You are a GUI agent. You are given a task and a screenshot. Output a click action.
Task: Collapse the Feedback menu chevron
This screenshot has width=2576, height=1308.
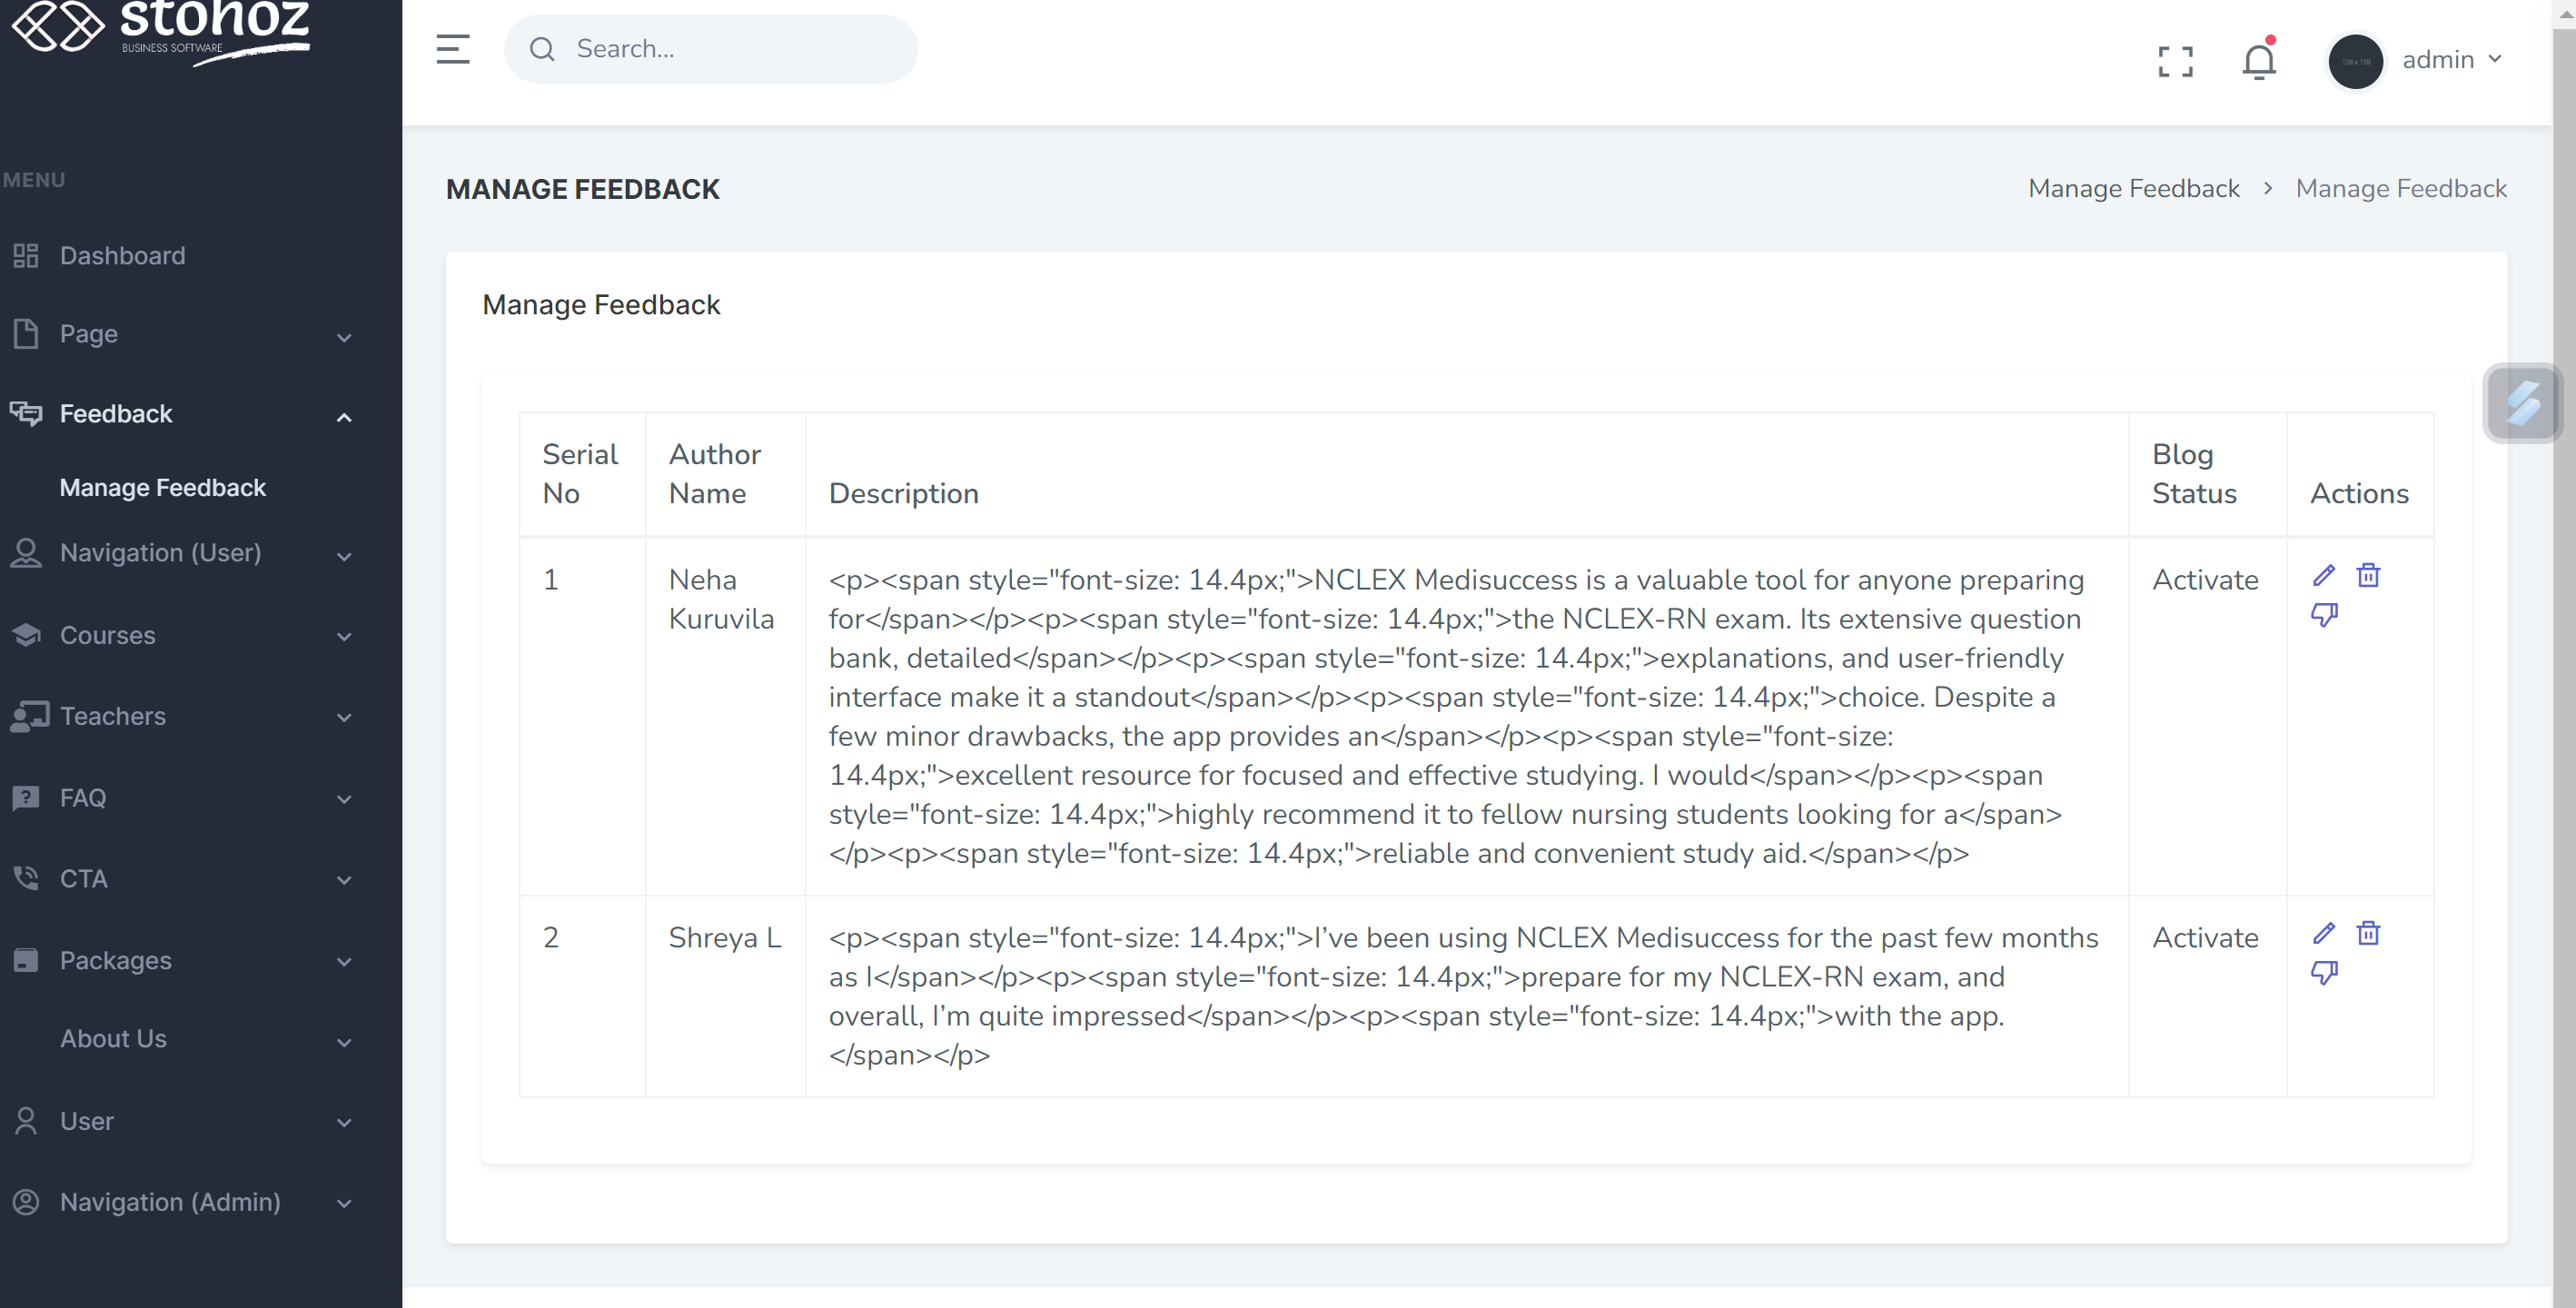point(344,418)
